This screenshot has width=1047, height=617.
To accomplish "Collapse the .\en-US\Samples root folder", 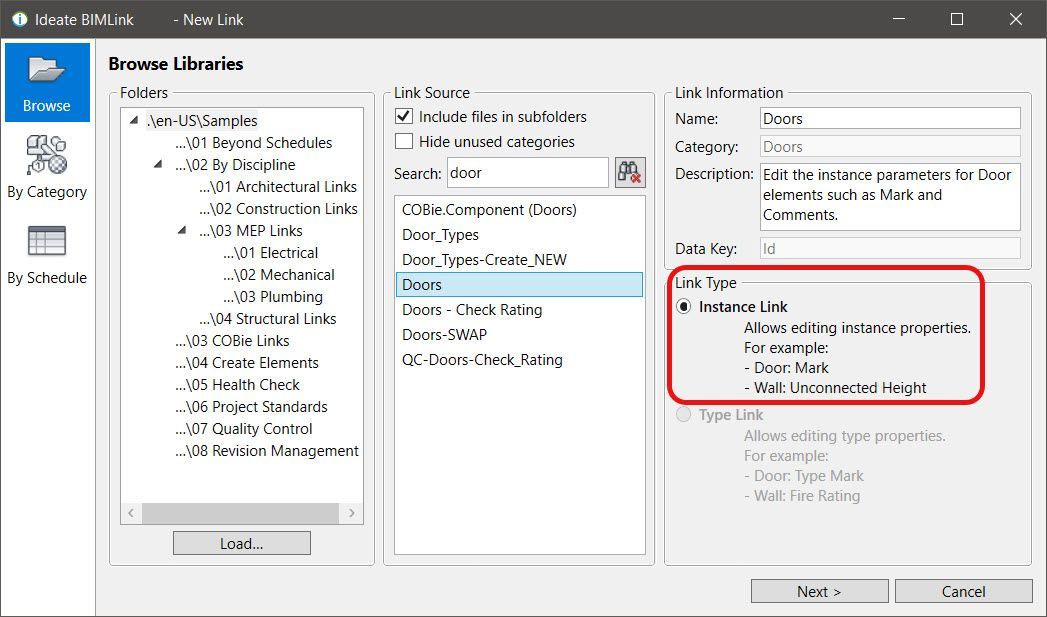I will click(134, 120).
